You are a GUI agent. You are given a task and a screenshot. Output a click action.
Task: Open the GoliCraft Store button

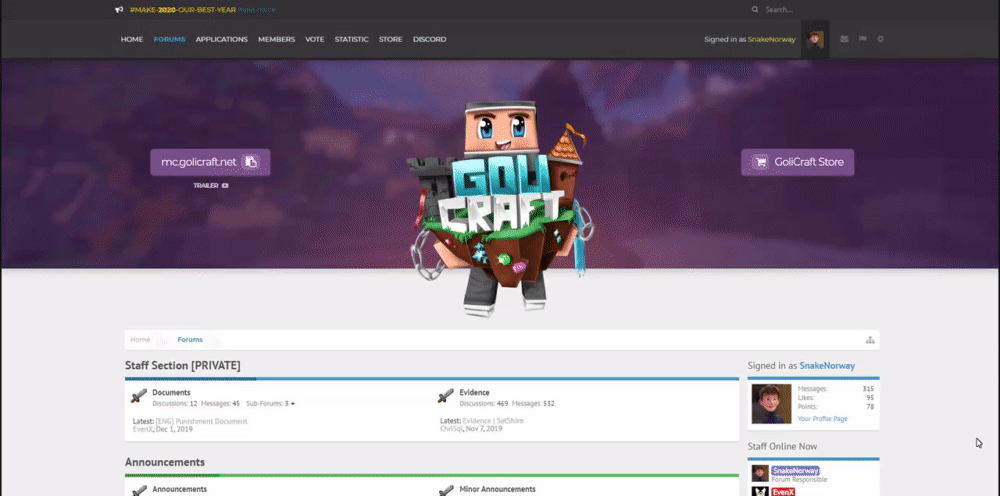pos(798,162)
